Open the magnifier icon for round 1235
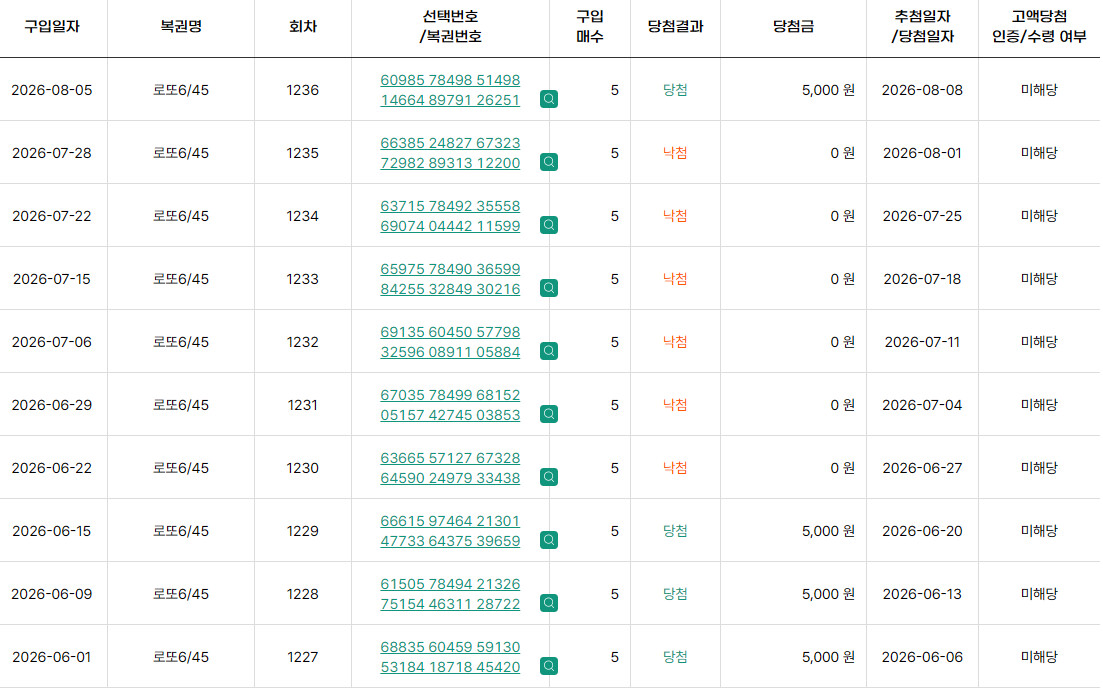 tap(549, 162)
